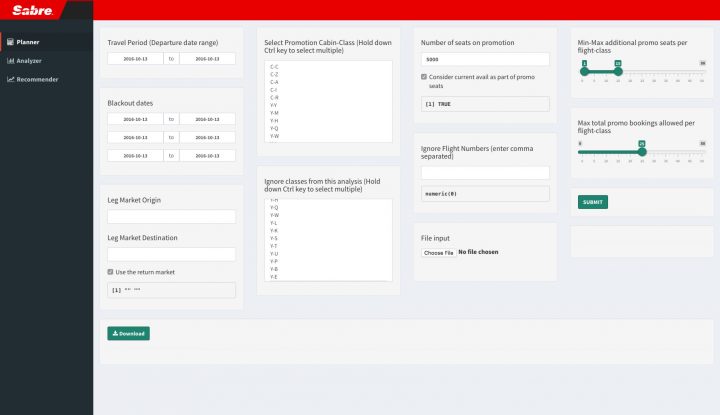The width and height of the screenshot is (720, 415).
Task: Click Choose File for file input
Action: 438,253
